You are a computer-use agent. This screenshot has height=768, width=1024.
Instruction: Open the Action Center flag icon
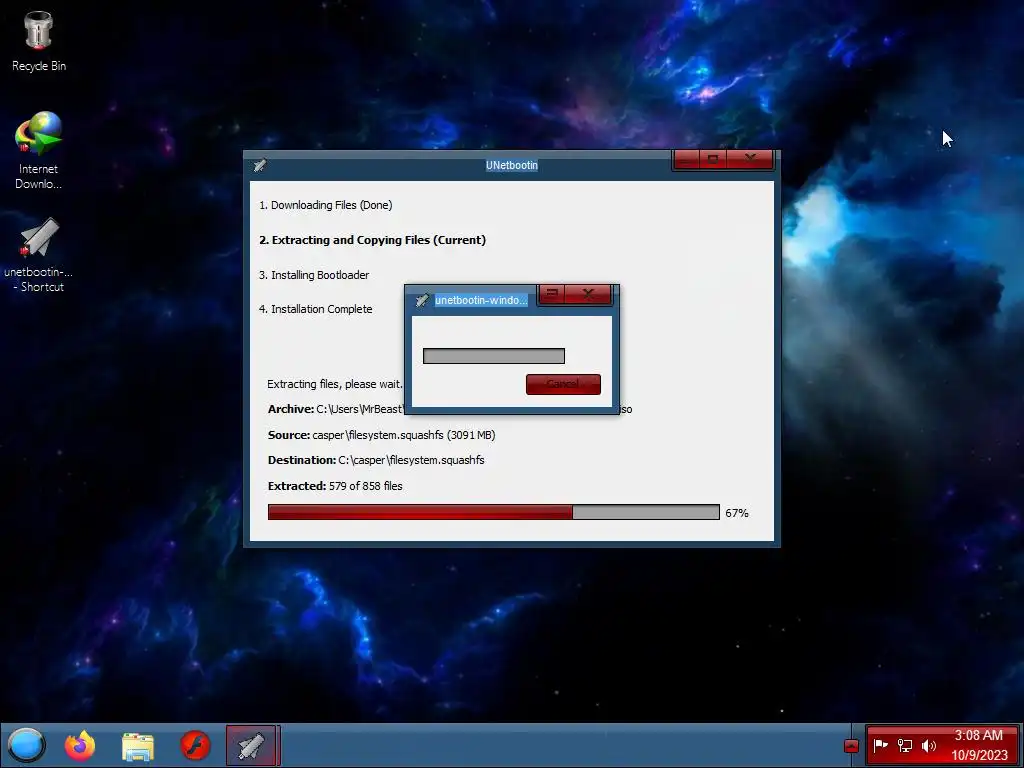tap(880, 745)
